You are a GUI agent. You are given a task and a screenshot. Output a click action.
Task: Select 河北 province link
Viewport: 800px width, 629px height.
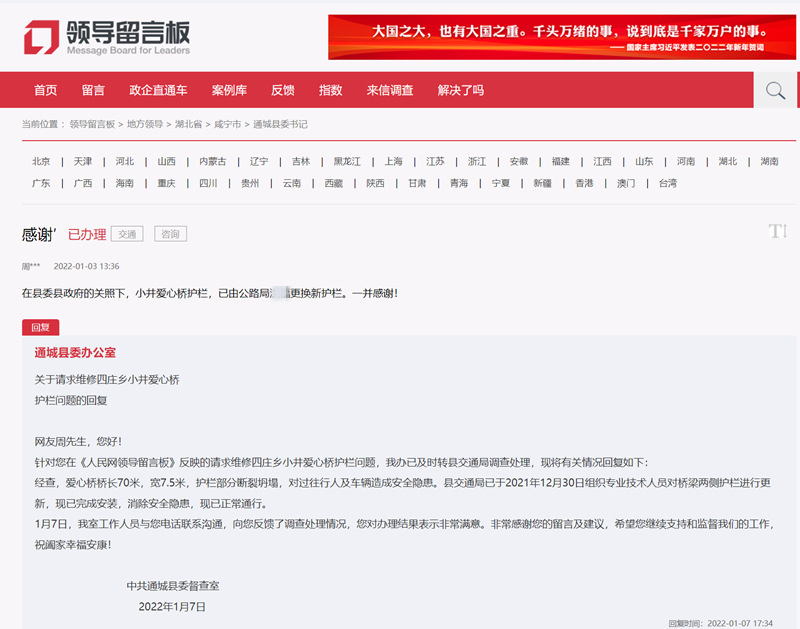pos(124,161)
